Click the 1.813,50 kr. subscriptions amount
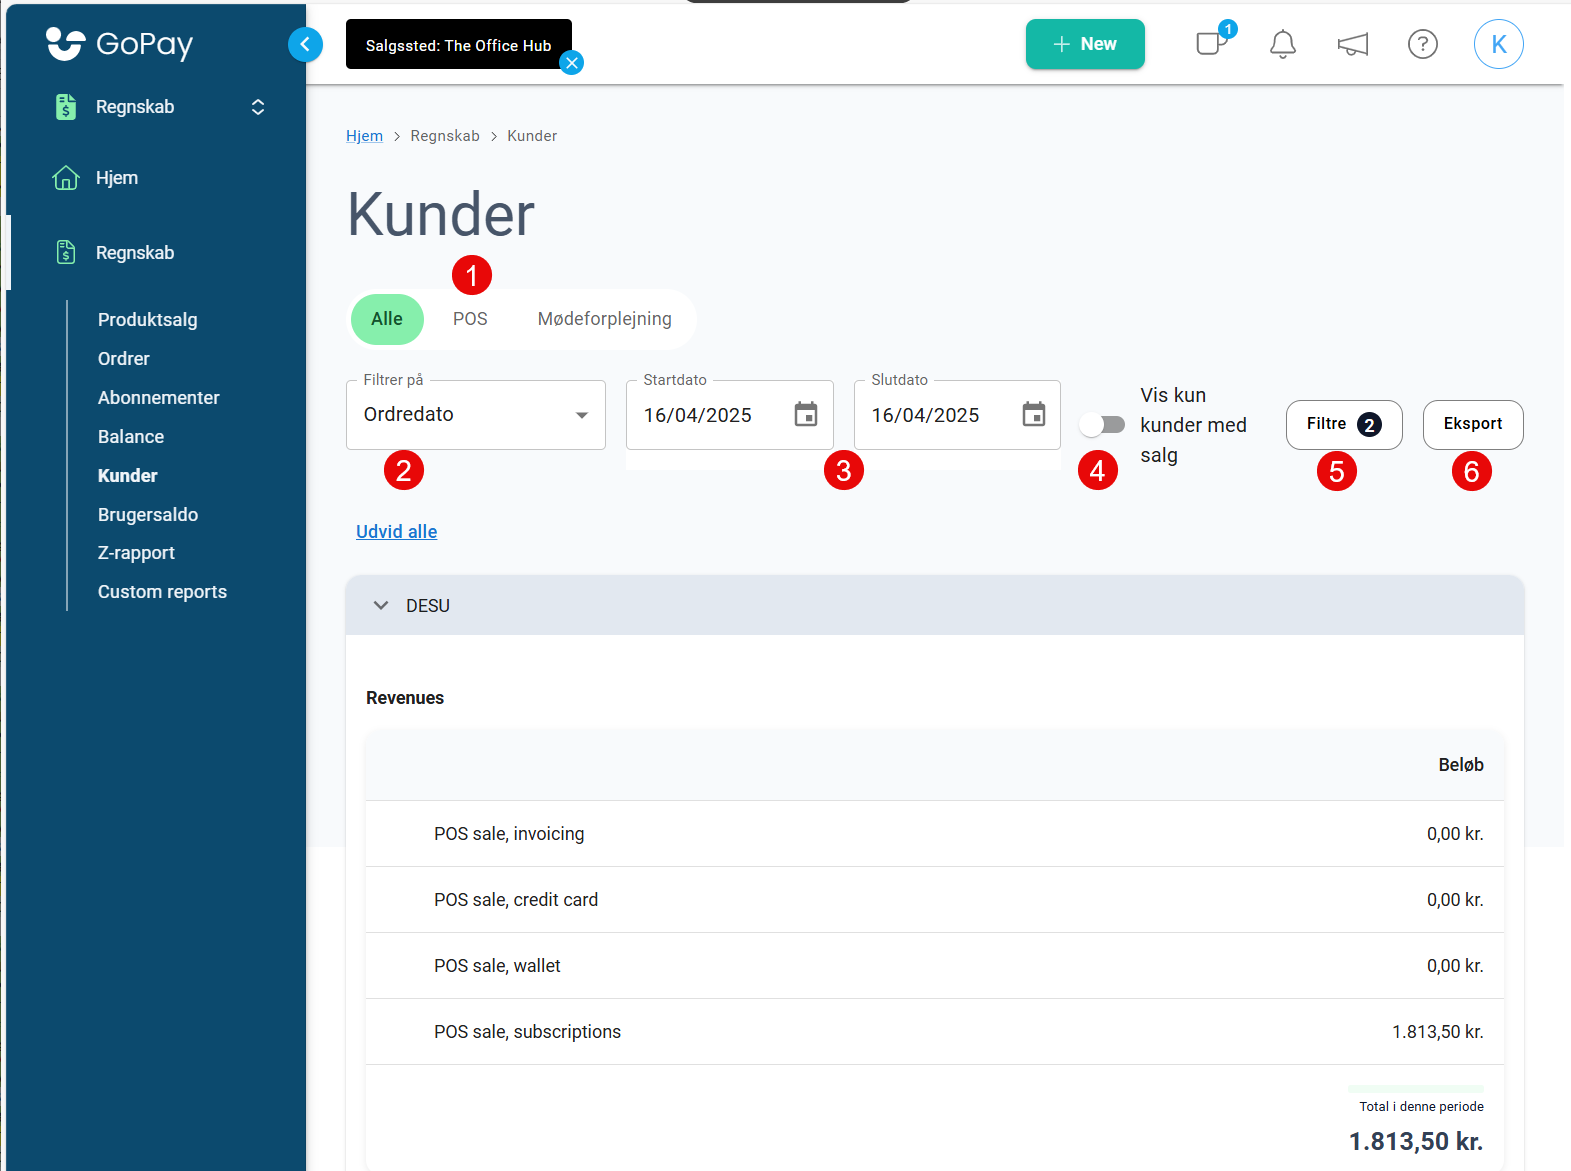The image size is (1571, 1171). [1438, 1032]
